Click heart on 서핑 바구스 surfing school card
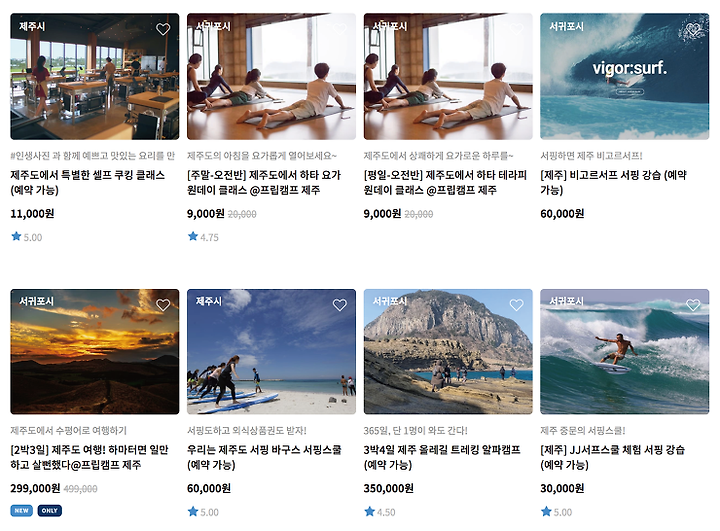 tap(339, 305)
